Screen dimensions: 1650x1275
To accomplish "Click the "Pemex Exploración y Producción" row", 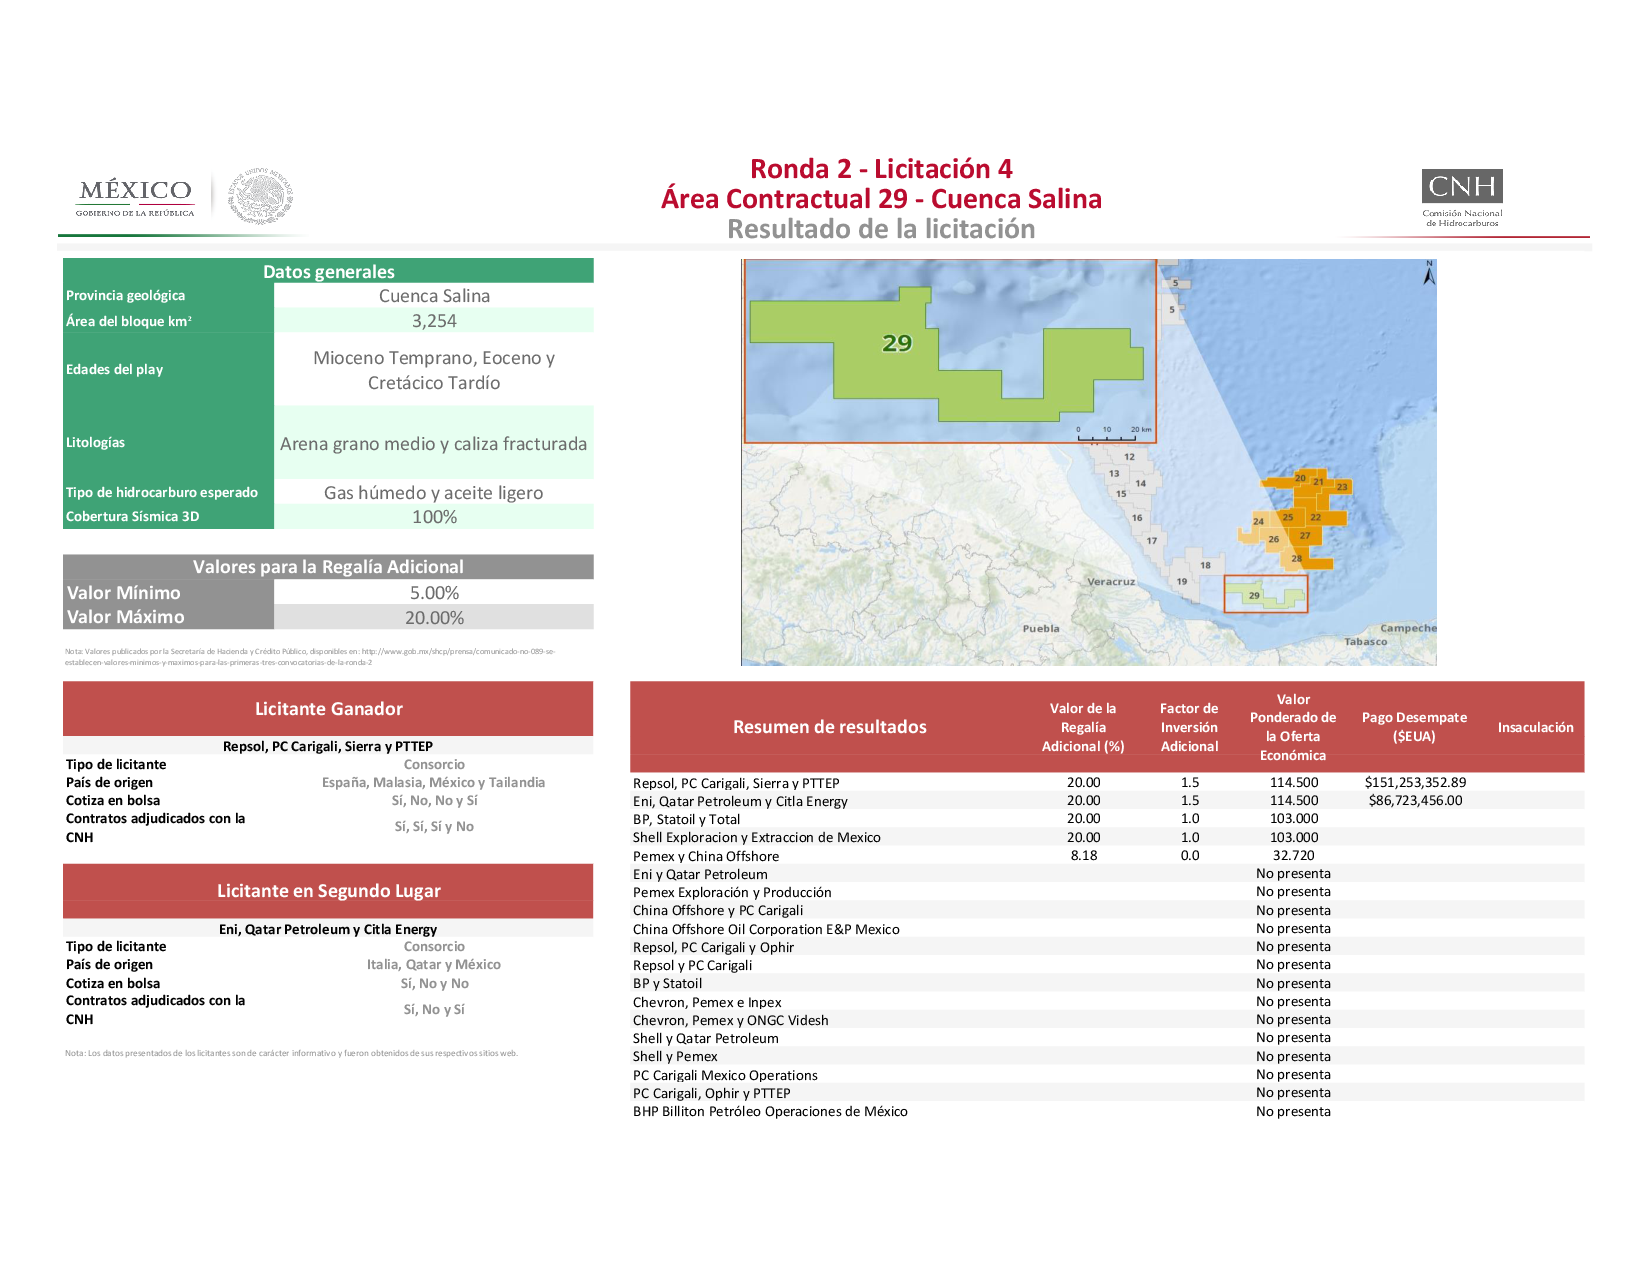I will coord(1107,892).
